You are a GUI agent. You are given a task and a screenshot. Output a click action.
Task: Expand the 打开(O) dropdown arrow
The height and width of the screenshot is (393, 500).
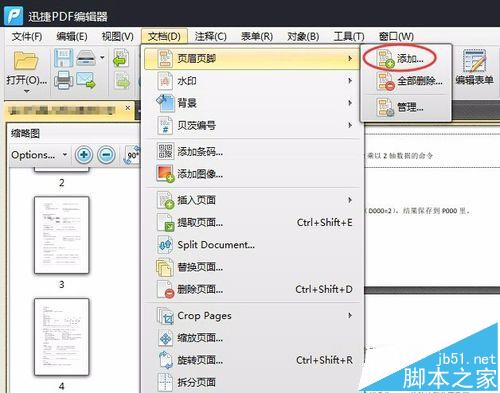click(26, 91)
